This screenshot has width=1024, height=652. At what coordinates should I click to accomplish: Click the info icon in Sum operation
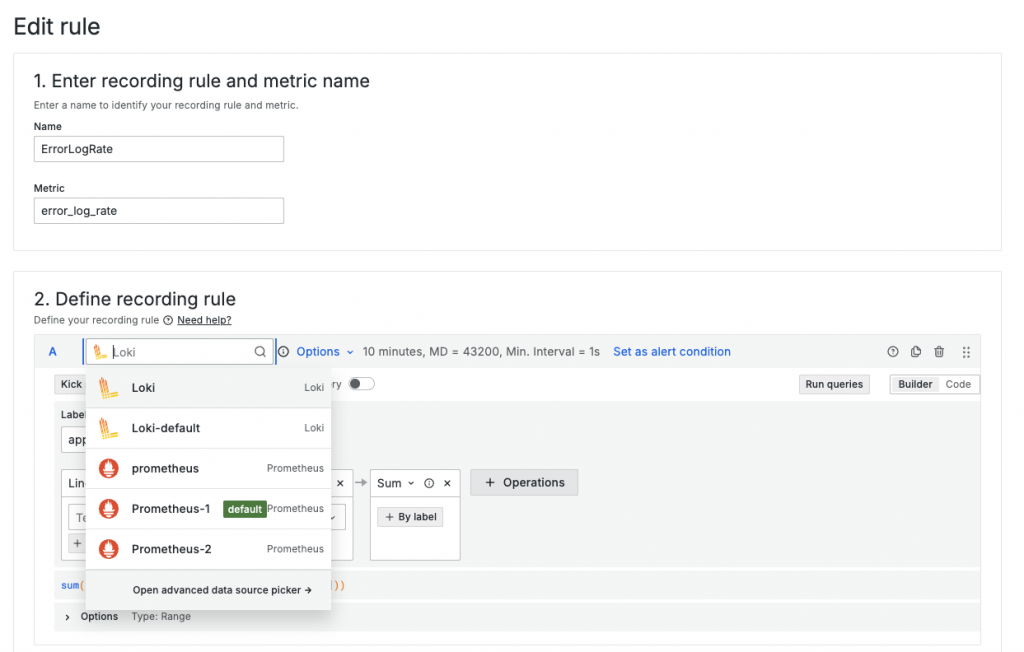[429, 483]
